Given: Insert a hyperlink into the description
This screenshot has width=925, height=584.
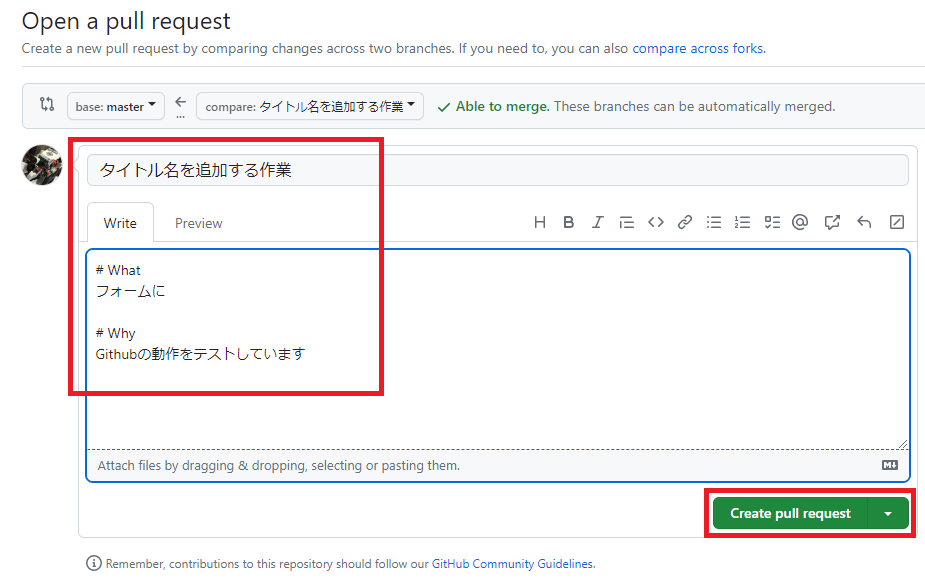Looking at the screenshot, I should pos(684,222).
